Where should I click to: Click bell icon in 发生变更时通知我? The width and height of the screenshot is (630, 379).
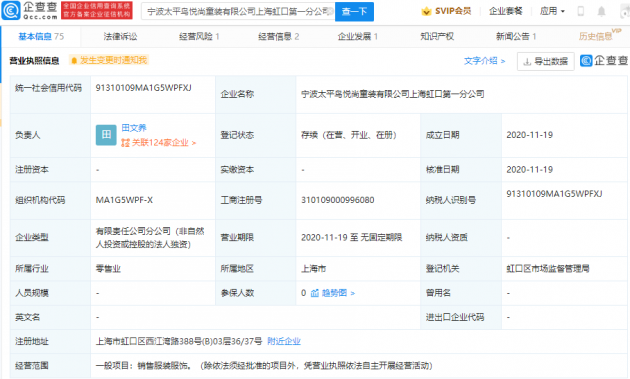(74, 61)
